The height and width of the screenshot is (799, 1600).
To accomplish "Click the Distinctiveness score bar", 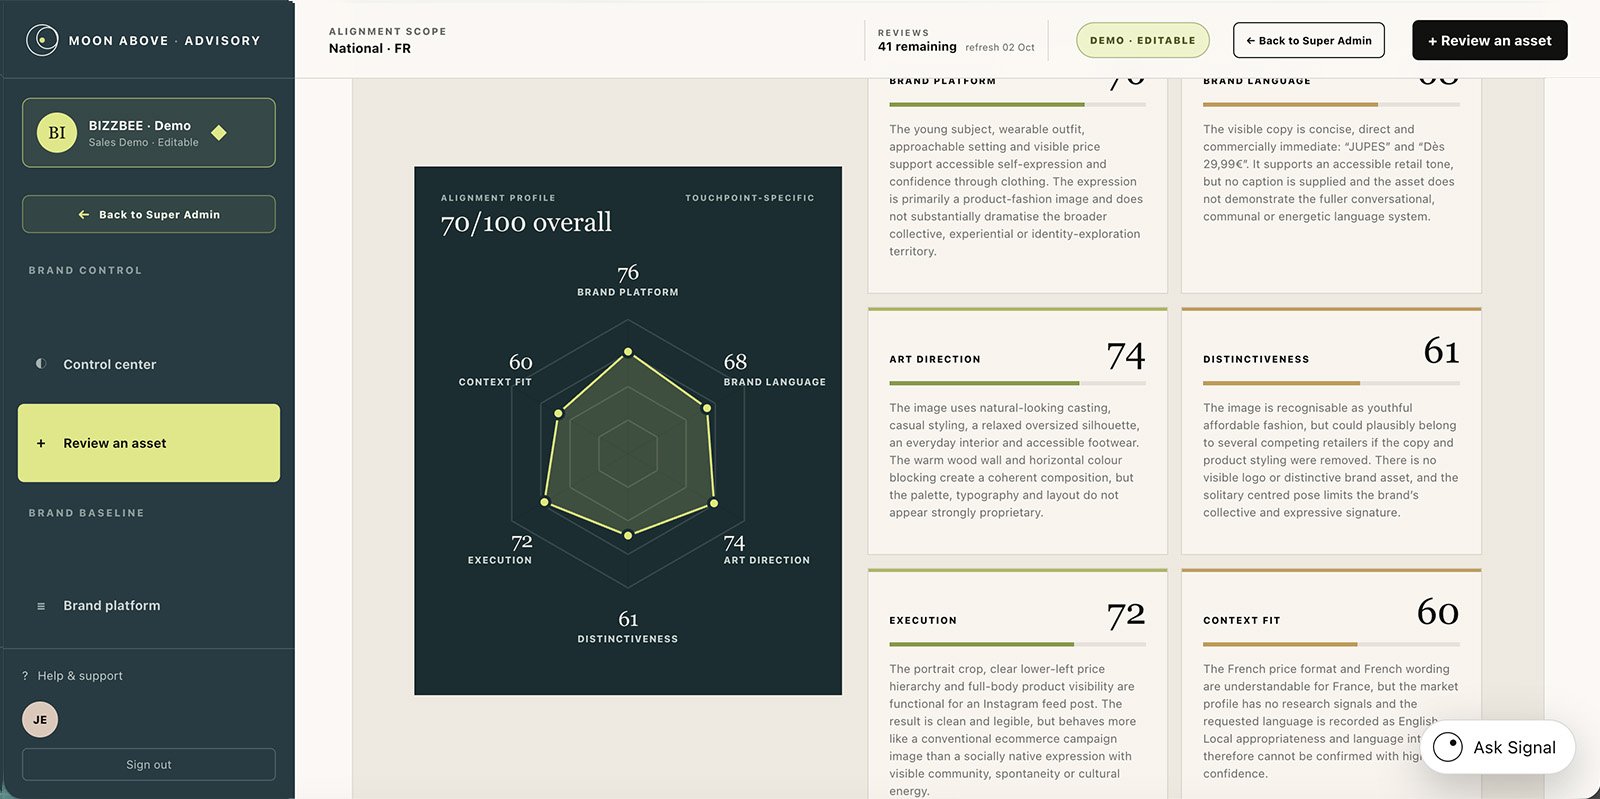I will [1331, 383].
